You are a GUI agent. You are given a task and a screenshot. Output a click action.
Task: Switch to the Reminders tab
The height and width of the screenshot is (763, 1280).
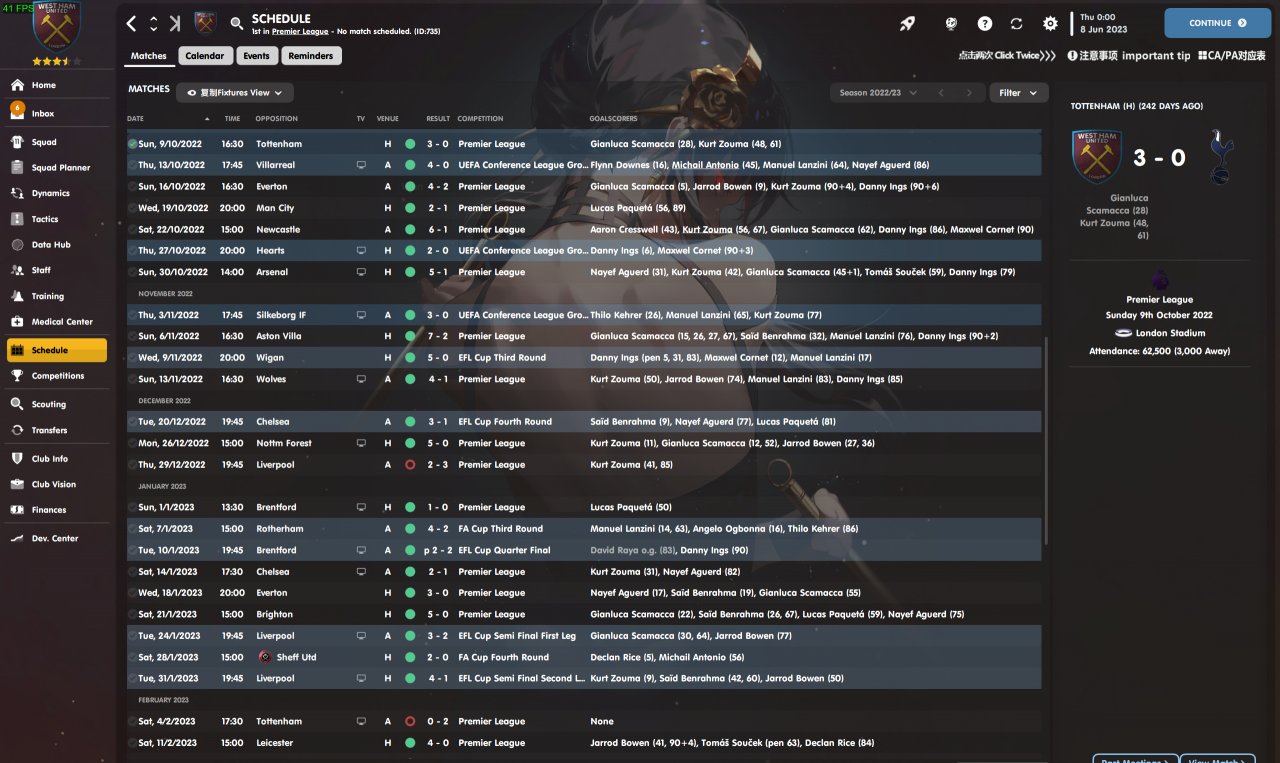[x=311, y=56]
